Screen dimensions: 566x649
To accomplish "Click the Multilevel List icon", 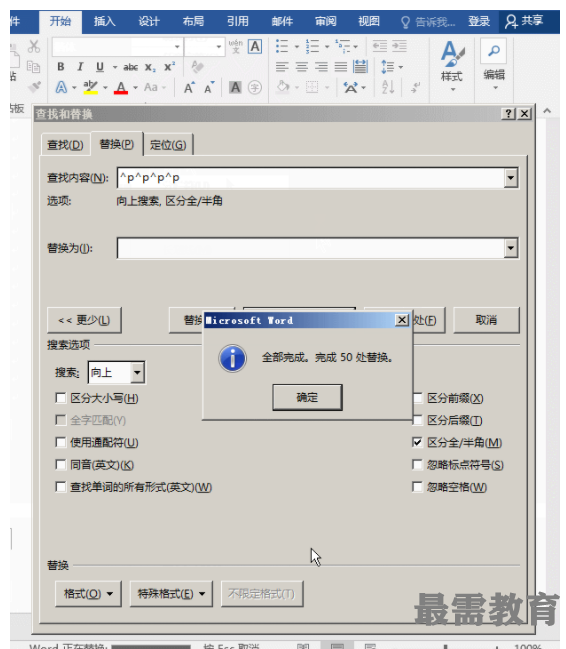I will (342, 46).
